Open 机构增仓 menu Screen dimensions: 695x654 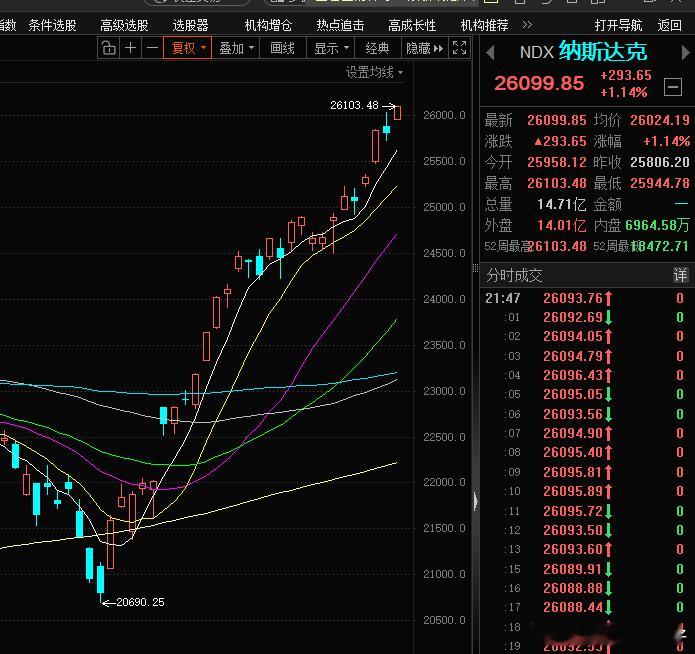(268, 25)
